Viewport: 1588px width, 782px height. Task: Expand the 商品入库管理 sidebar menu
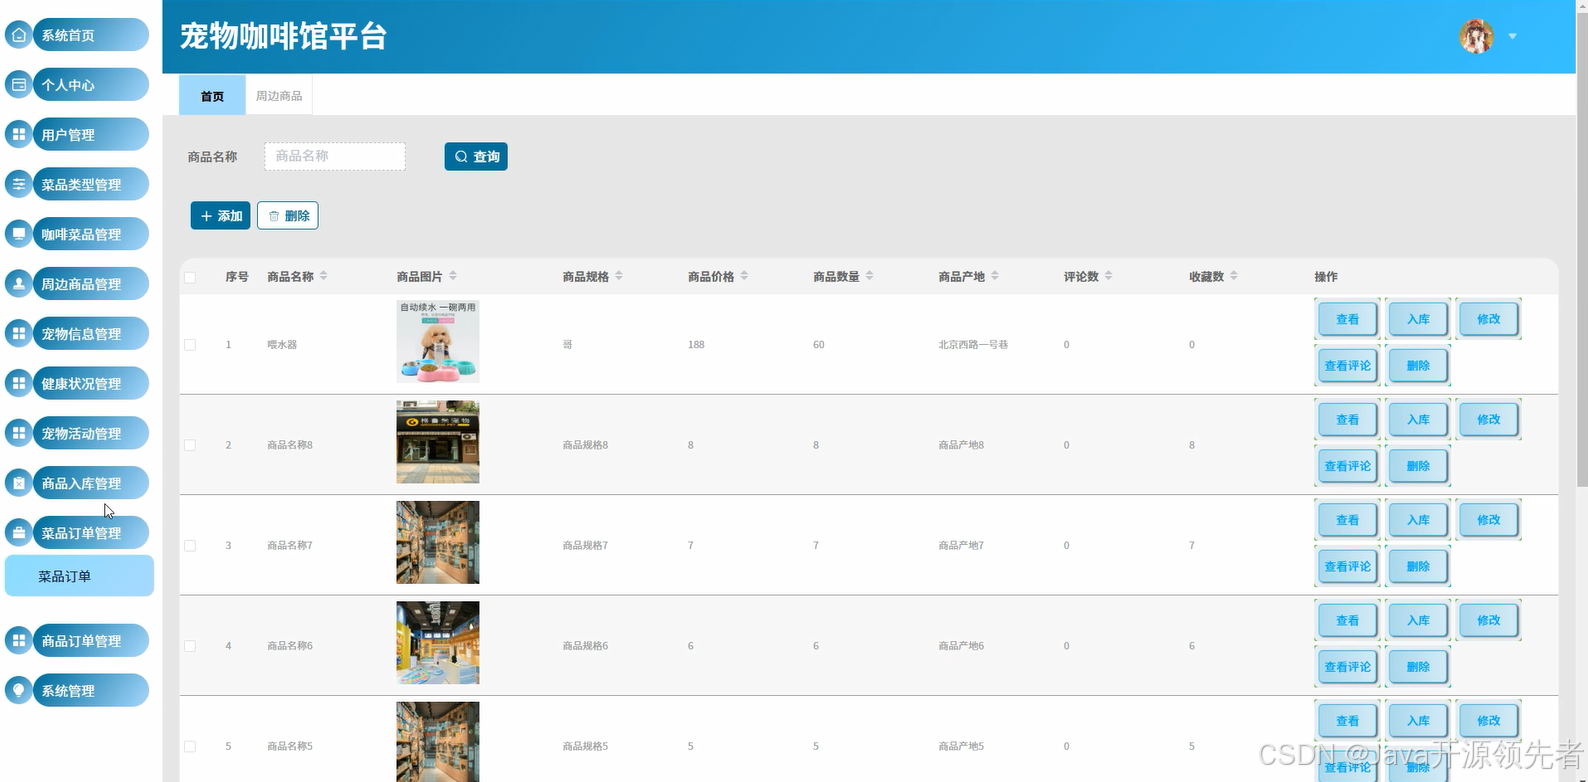91,483
